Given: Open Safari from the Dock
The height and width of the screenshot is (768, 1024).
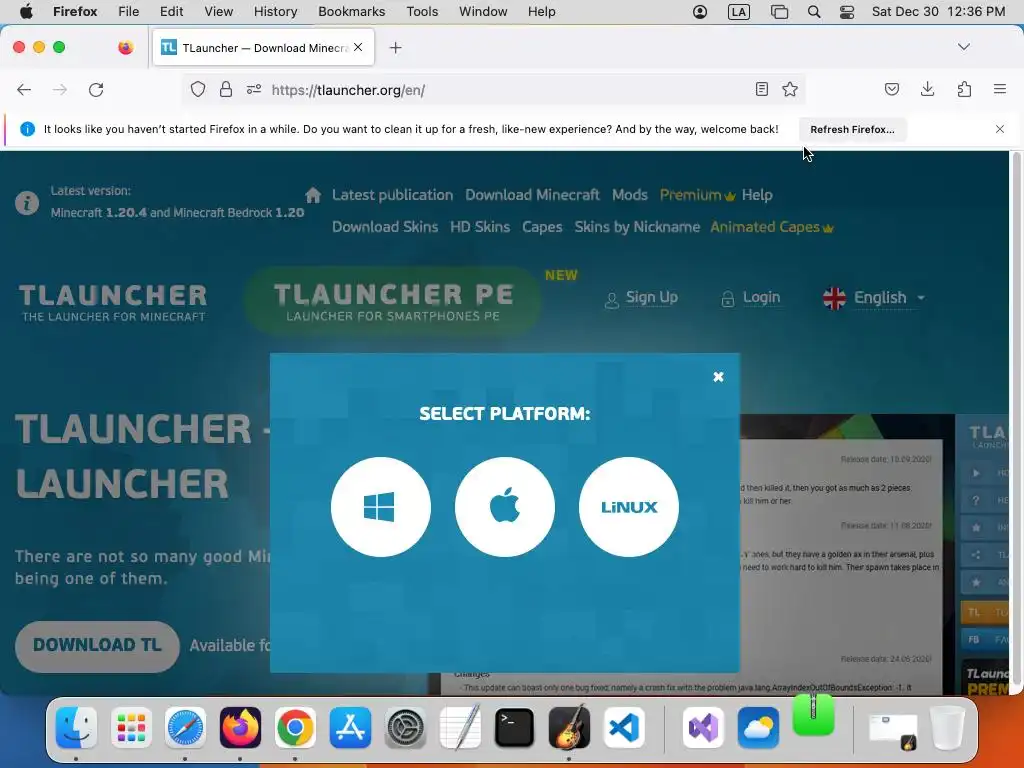Looking at the screenshot, I should 185,727.
